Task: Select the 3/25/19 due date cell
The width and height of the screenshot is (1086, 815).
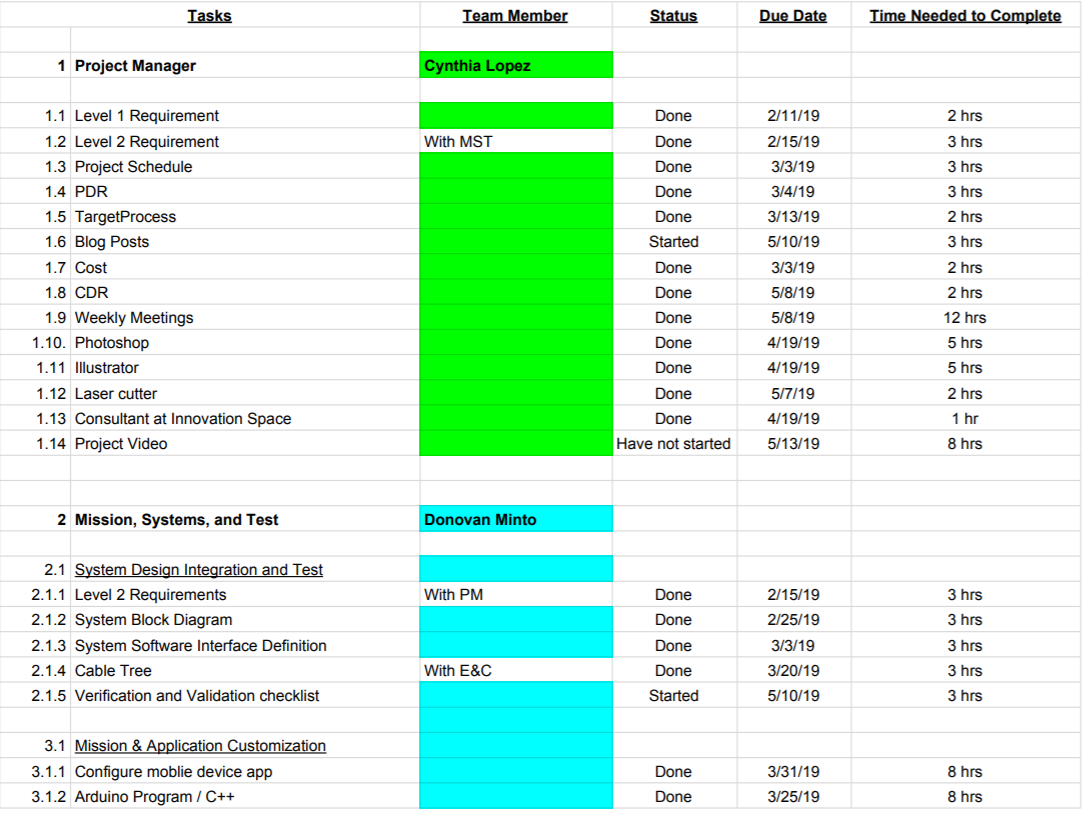Action: coord(792,797)
